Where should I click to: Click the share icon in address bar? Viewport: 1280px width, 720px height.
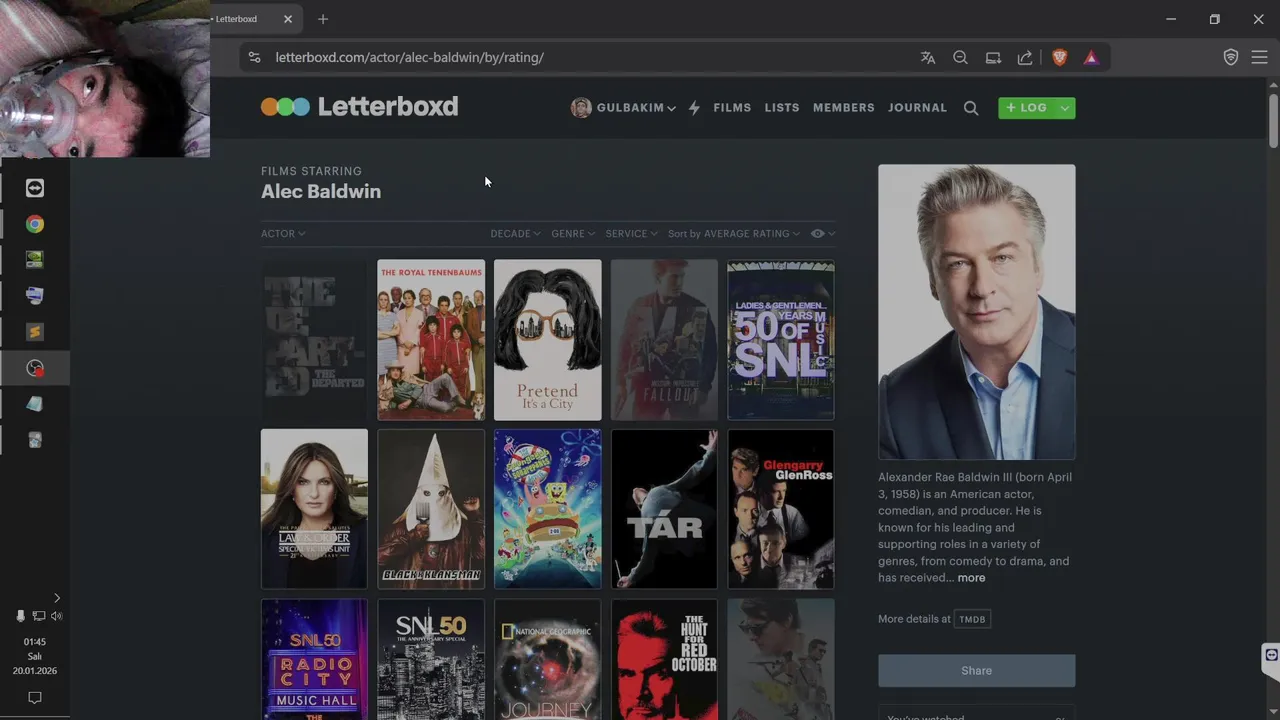(x=1025, y=58)
